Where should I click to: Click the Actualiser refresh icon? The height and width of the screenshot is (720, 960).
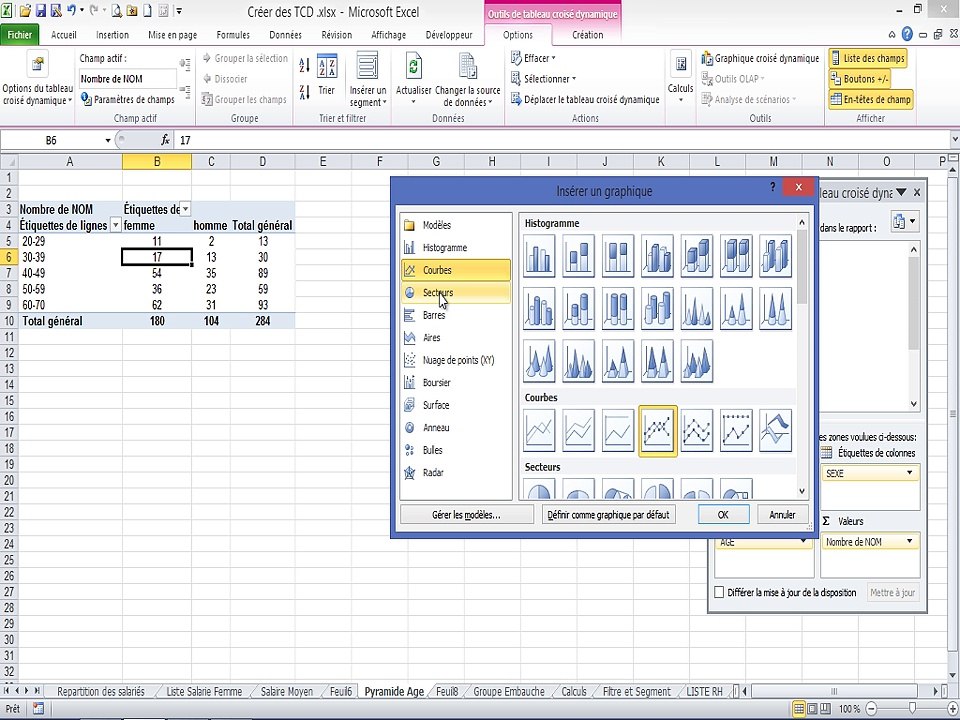tap(414, 66)
